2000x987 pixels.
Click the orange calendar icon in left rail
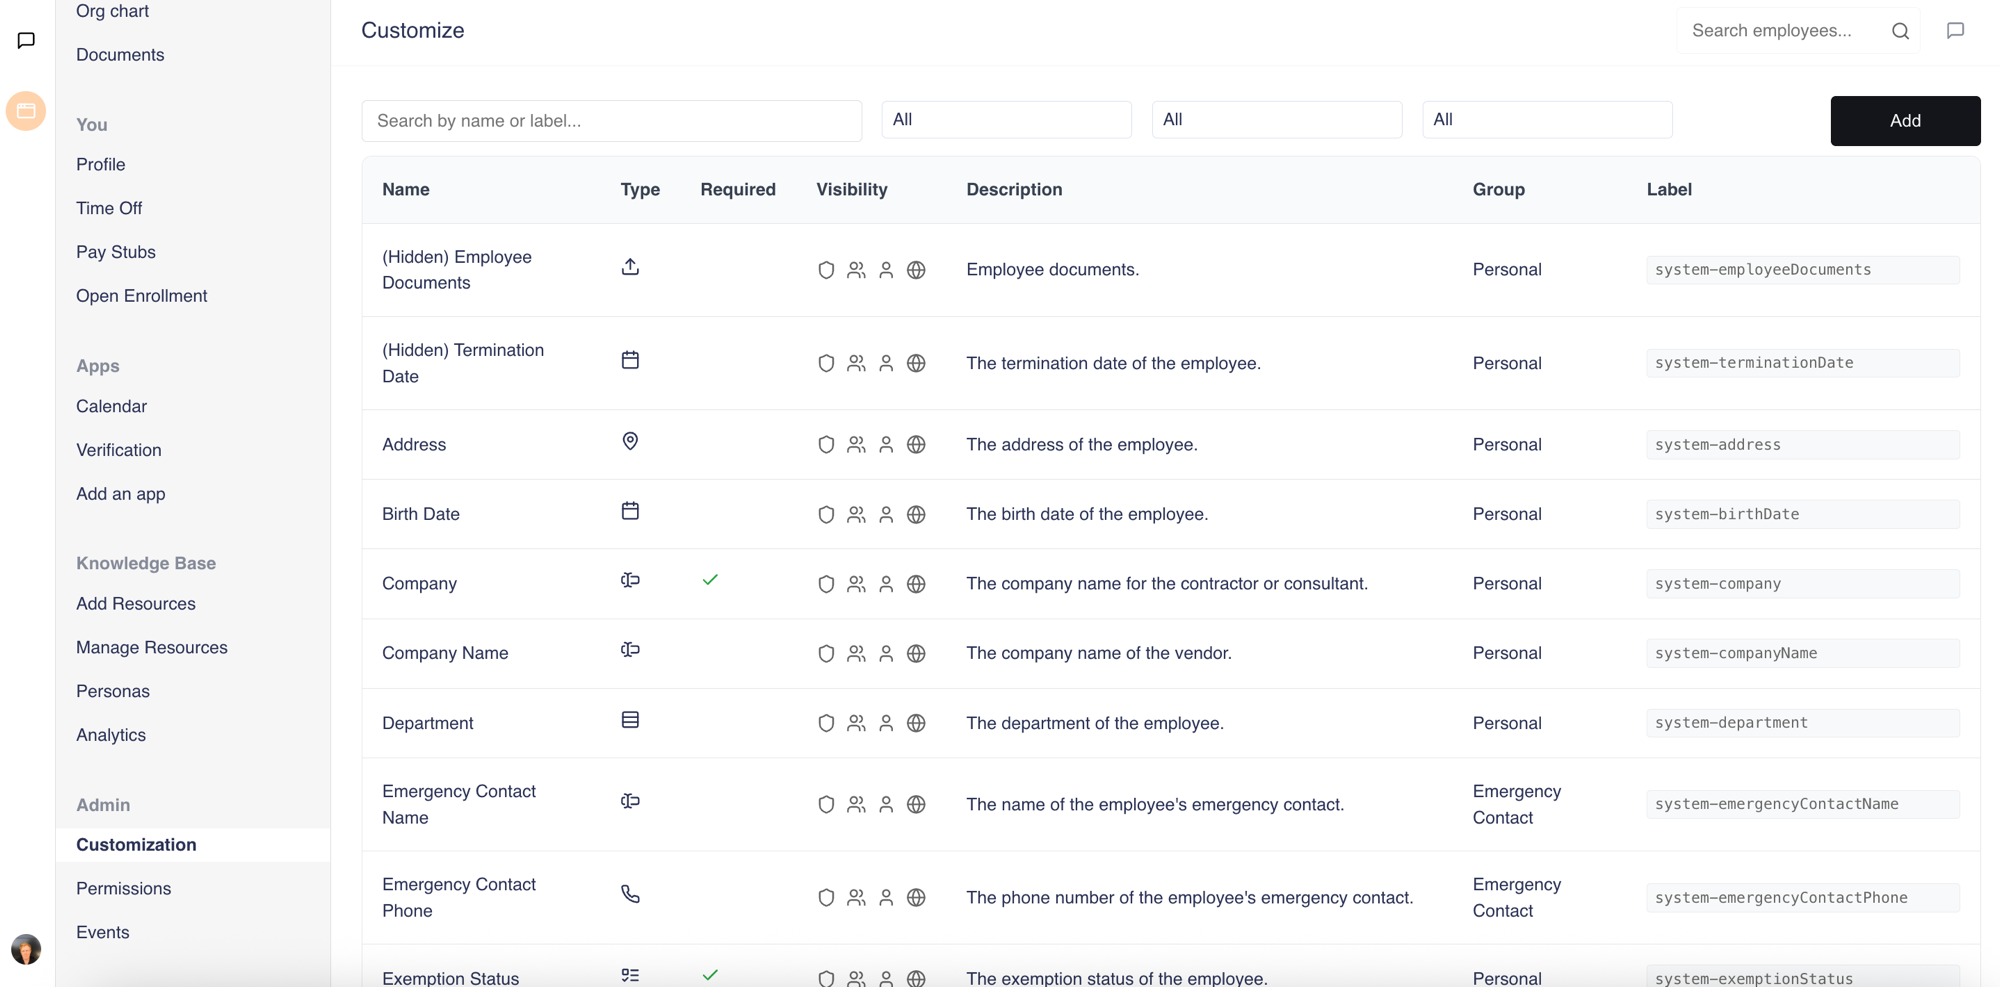[26, 111]
